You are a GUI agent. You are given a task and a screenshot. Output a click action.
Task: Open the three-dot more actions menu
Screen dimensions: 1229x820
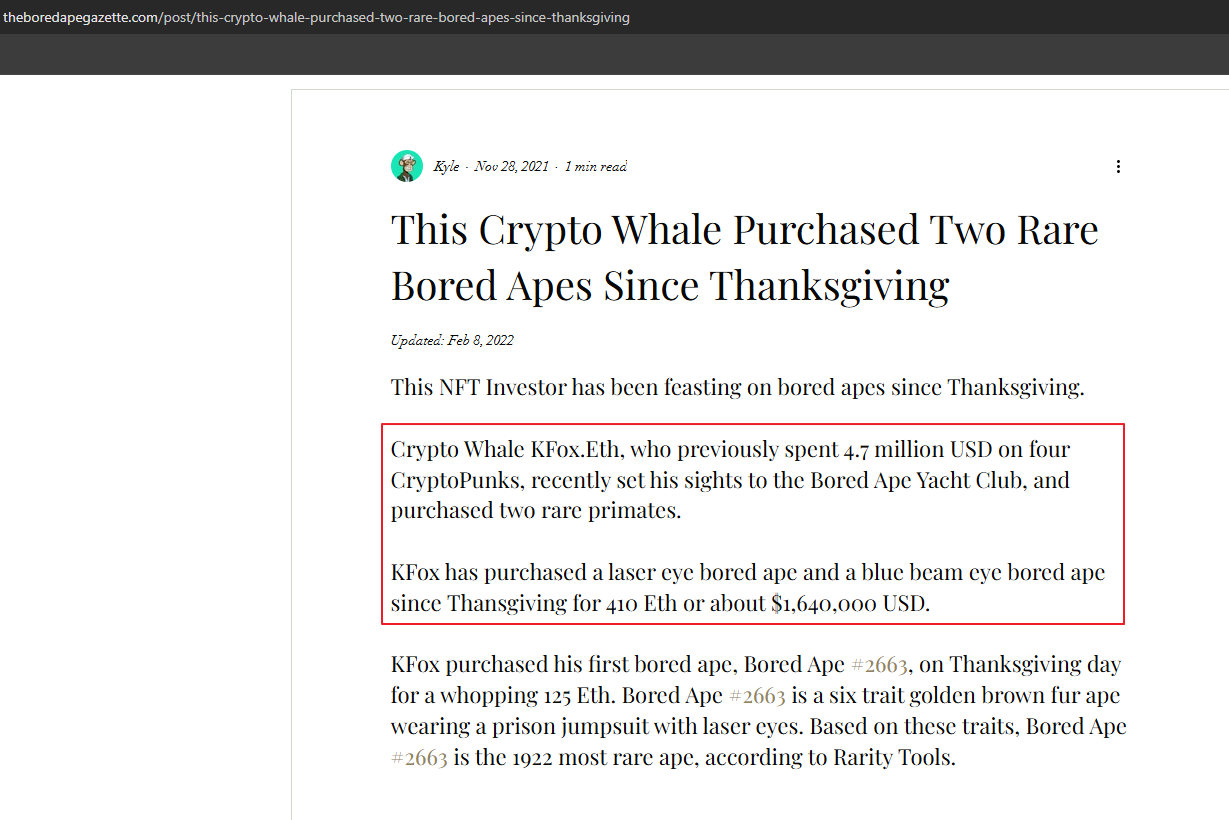(x=1118, y=167)
